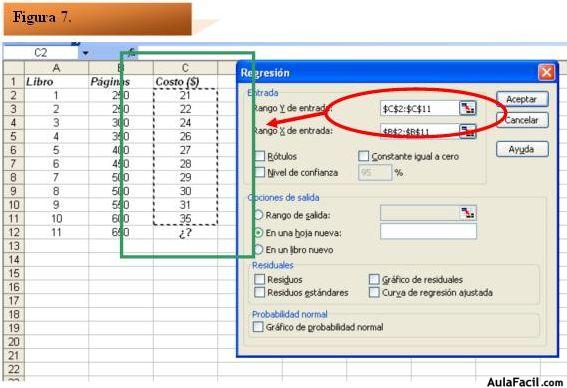The image size is (567, 388).
Task: Click the Rango X de entrada input field
Action: tap(419, 131)
